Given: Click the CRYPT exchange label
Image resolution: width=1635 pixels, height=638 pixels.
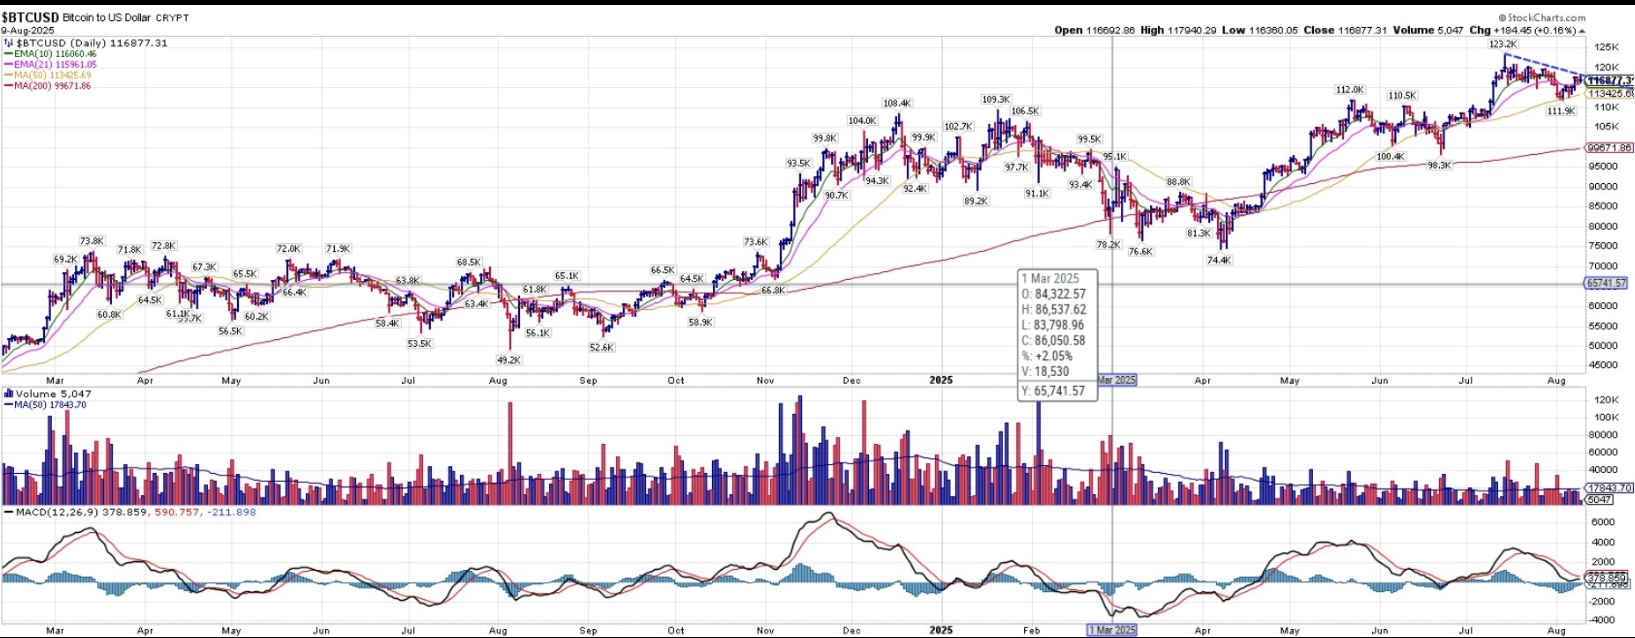Looking at the screenshot, I should pos(172,18).
